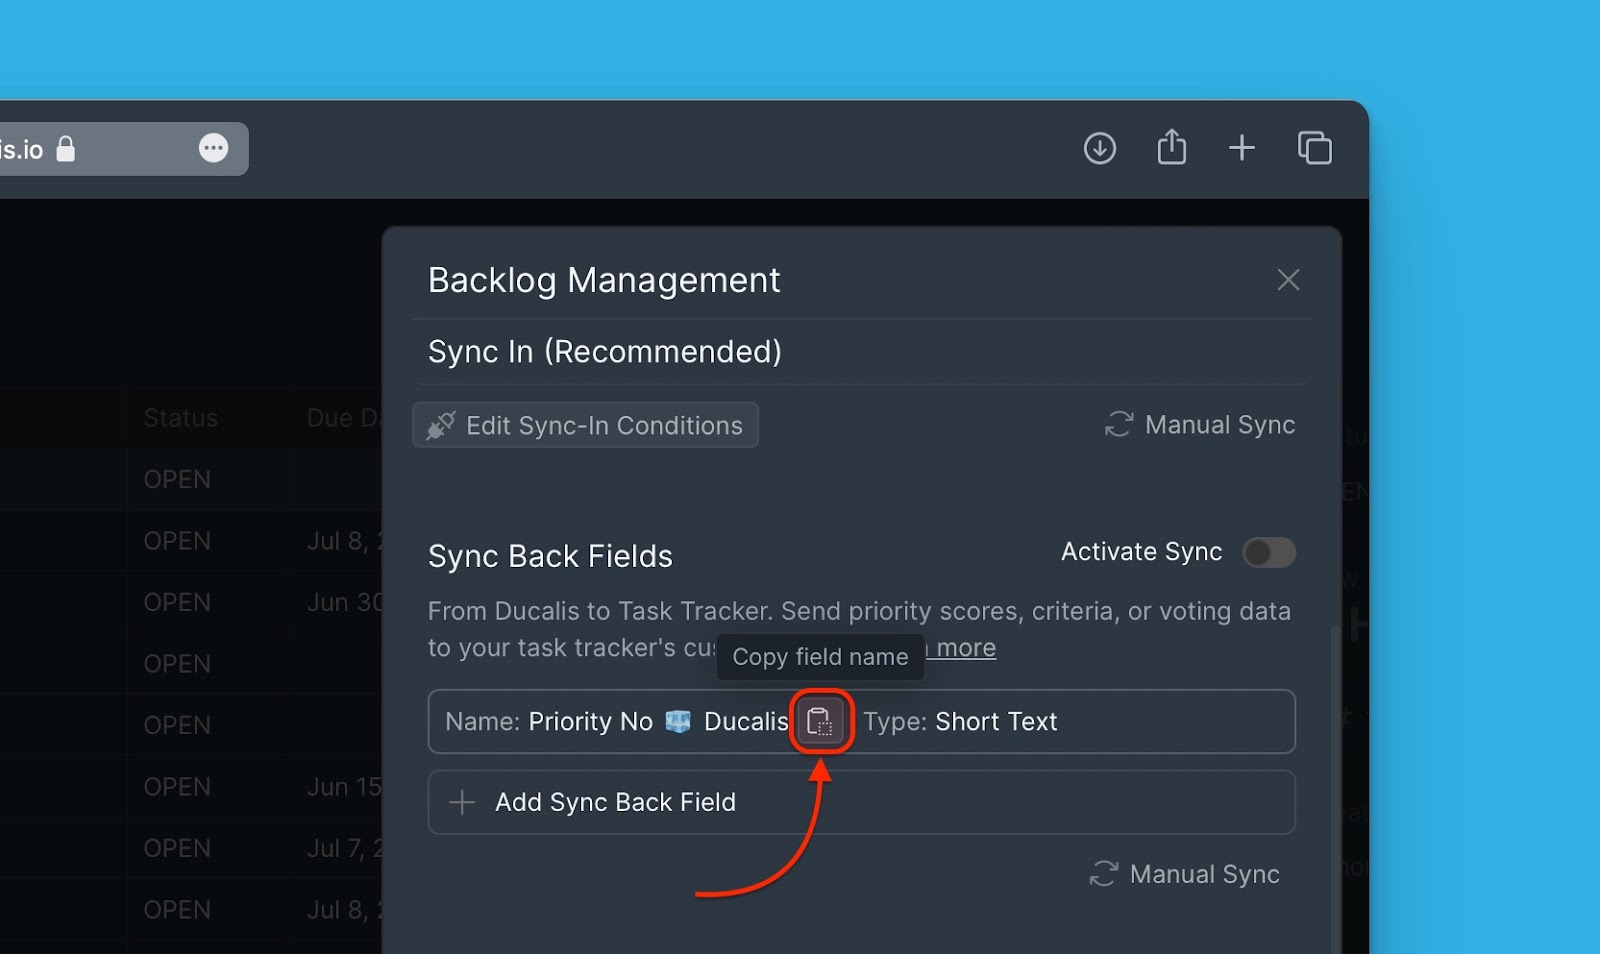
Task: Toggle the Activate Sync switch
Action: pyautogui.click(x=1269, y=552)
